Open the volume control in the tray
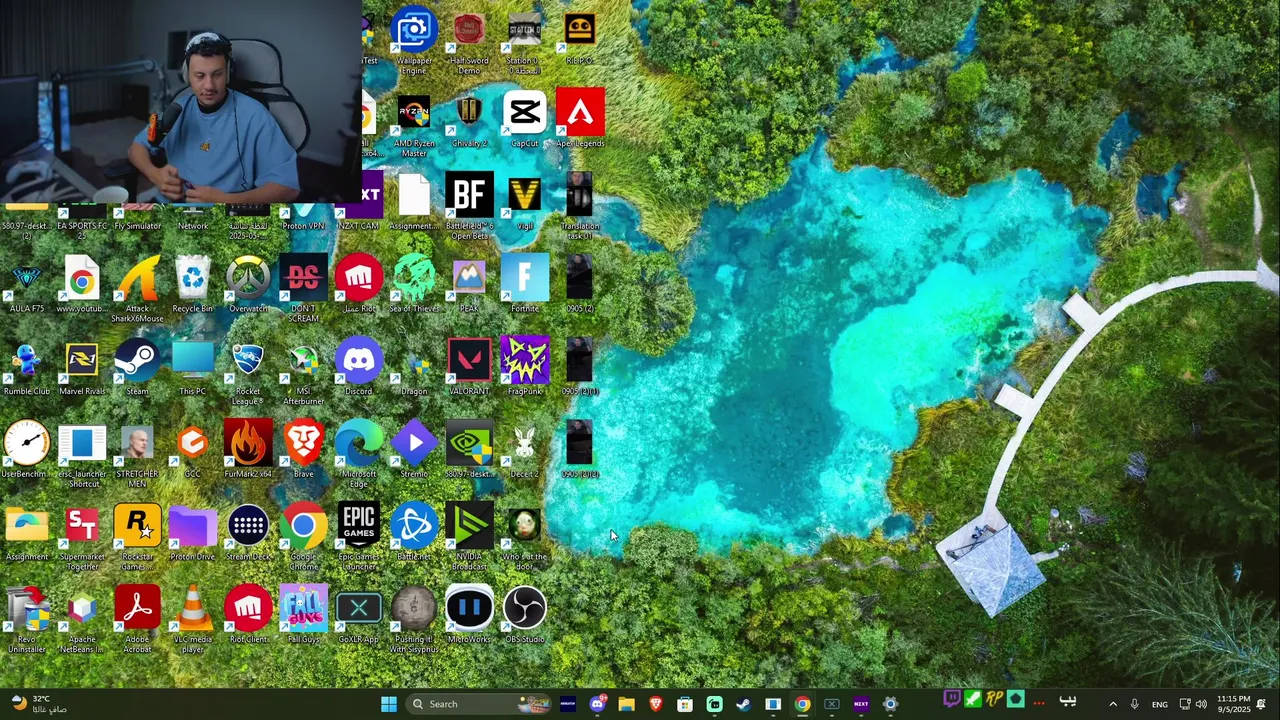 pos(1201,704)
